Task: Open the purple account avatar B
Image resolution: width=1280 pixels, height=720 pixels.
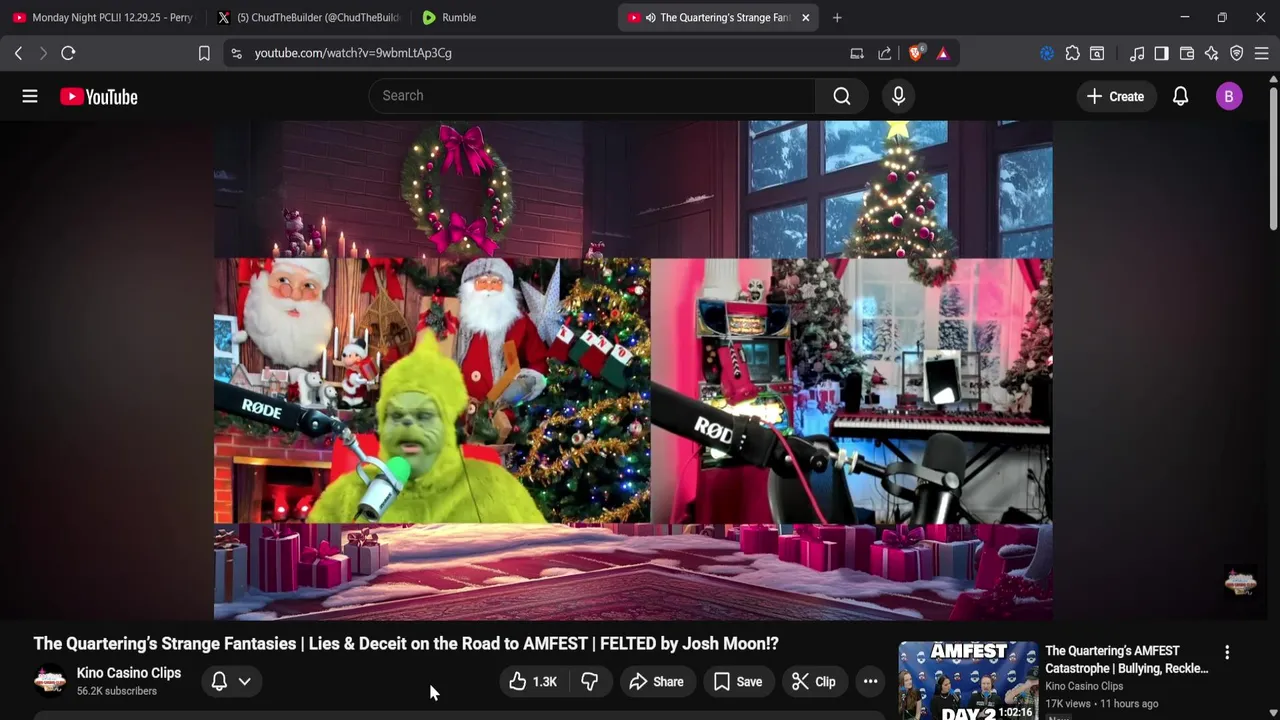Action: click(1229, 96)
